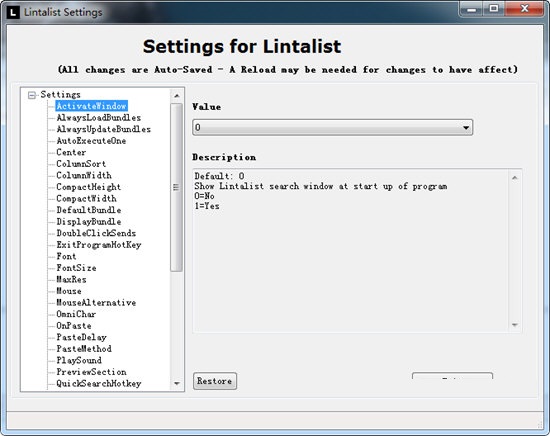The image size is (550, 436).
Task: Select the PlaySound setting
Action: (x=79, y=361)
